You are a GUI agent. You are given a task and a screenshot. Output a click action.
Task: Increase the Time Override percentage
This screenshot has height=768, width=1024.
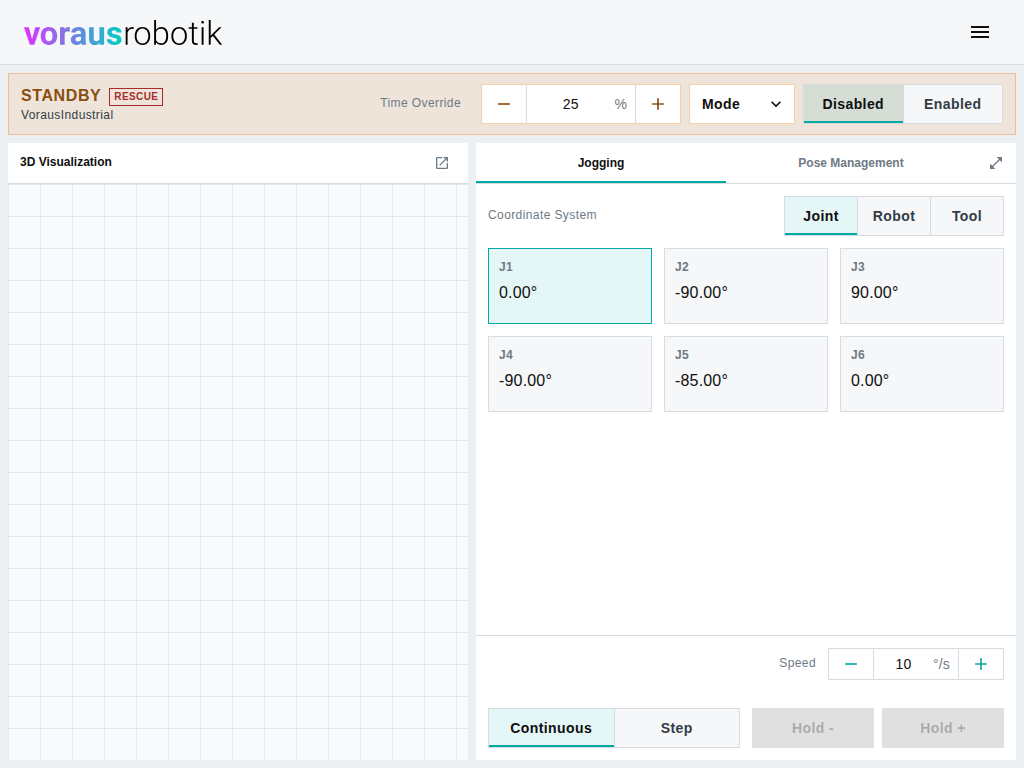pos(658,104)
